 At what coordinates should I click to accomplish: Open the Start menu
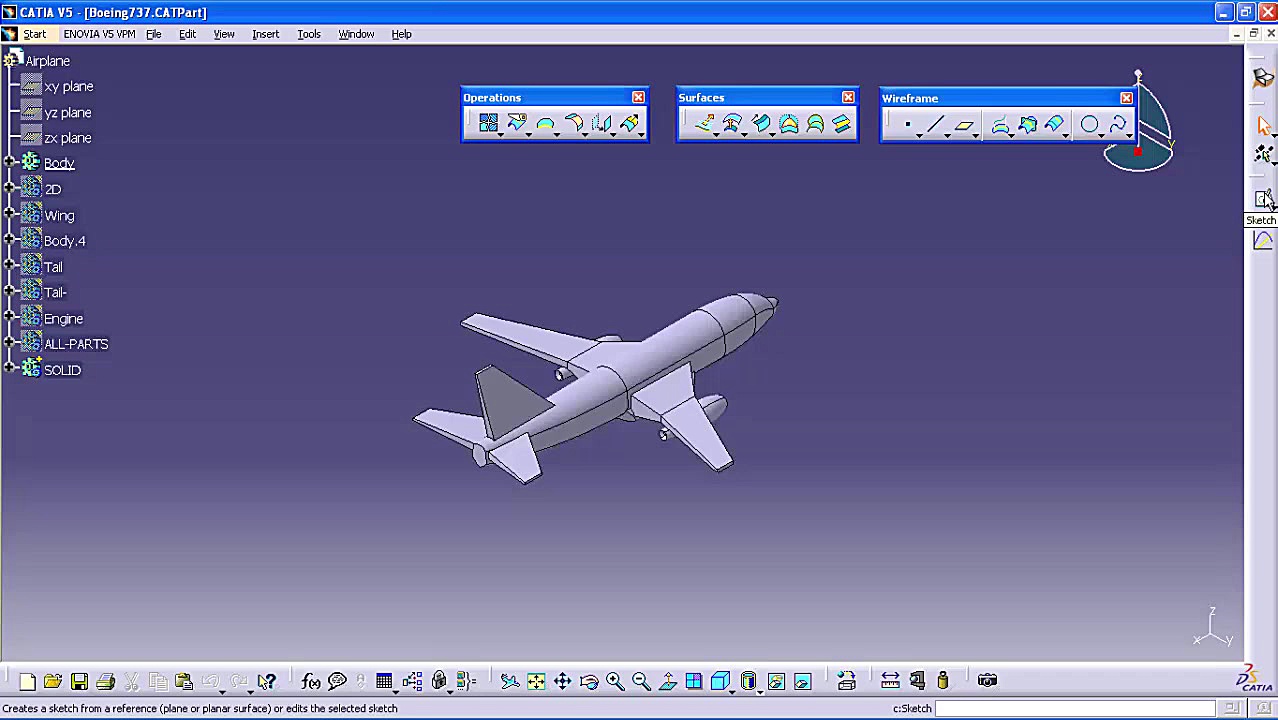pos(34,34)
